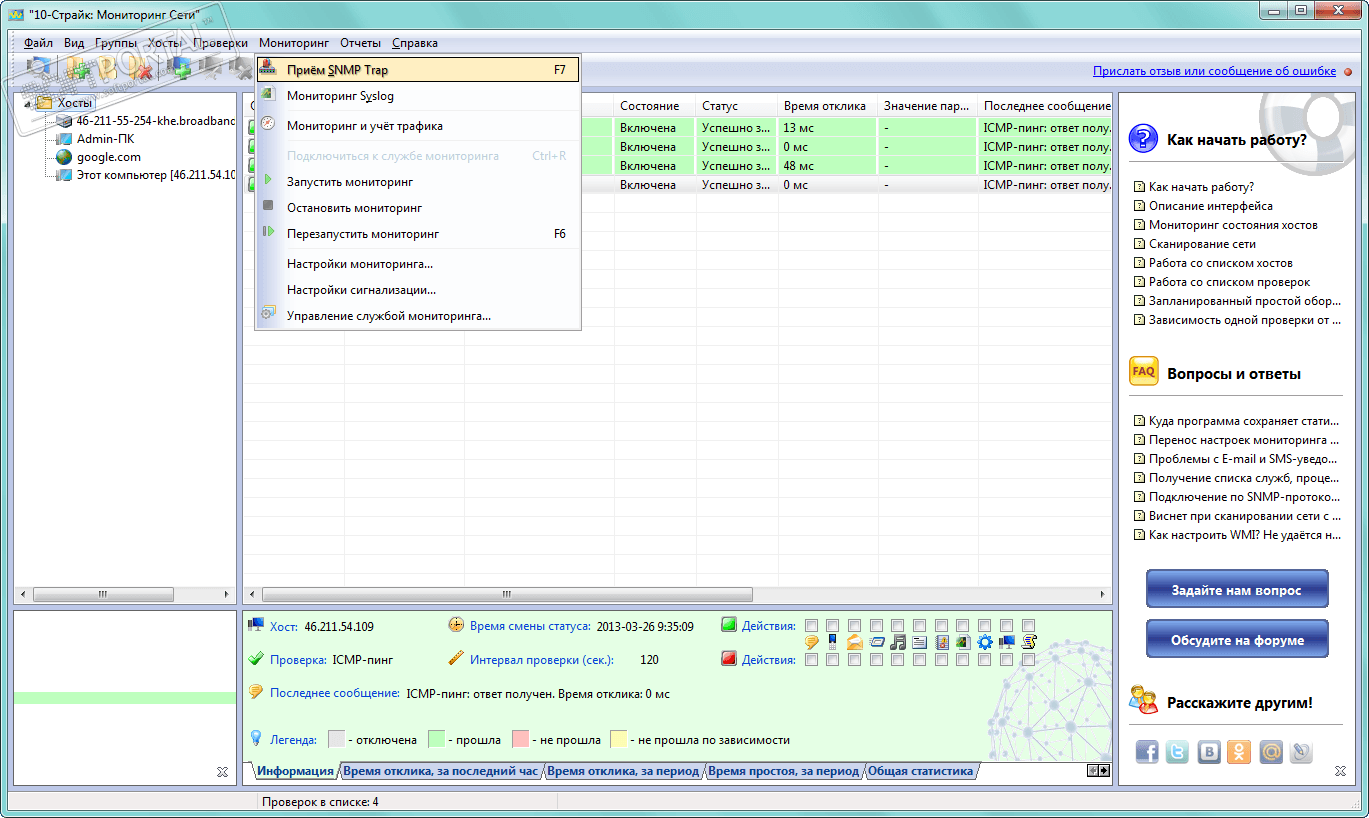Click the Задайте нам вопрос button
The width and height of the screenshot is (1369, 818).
point(1237,590)
